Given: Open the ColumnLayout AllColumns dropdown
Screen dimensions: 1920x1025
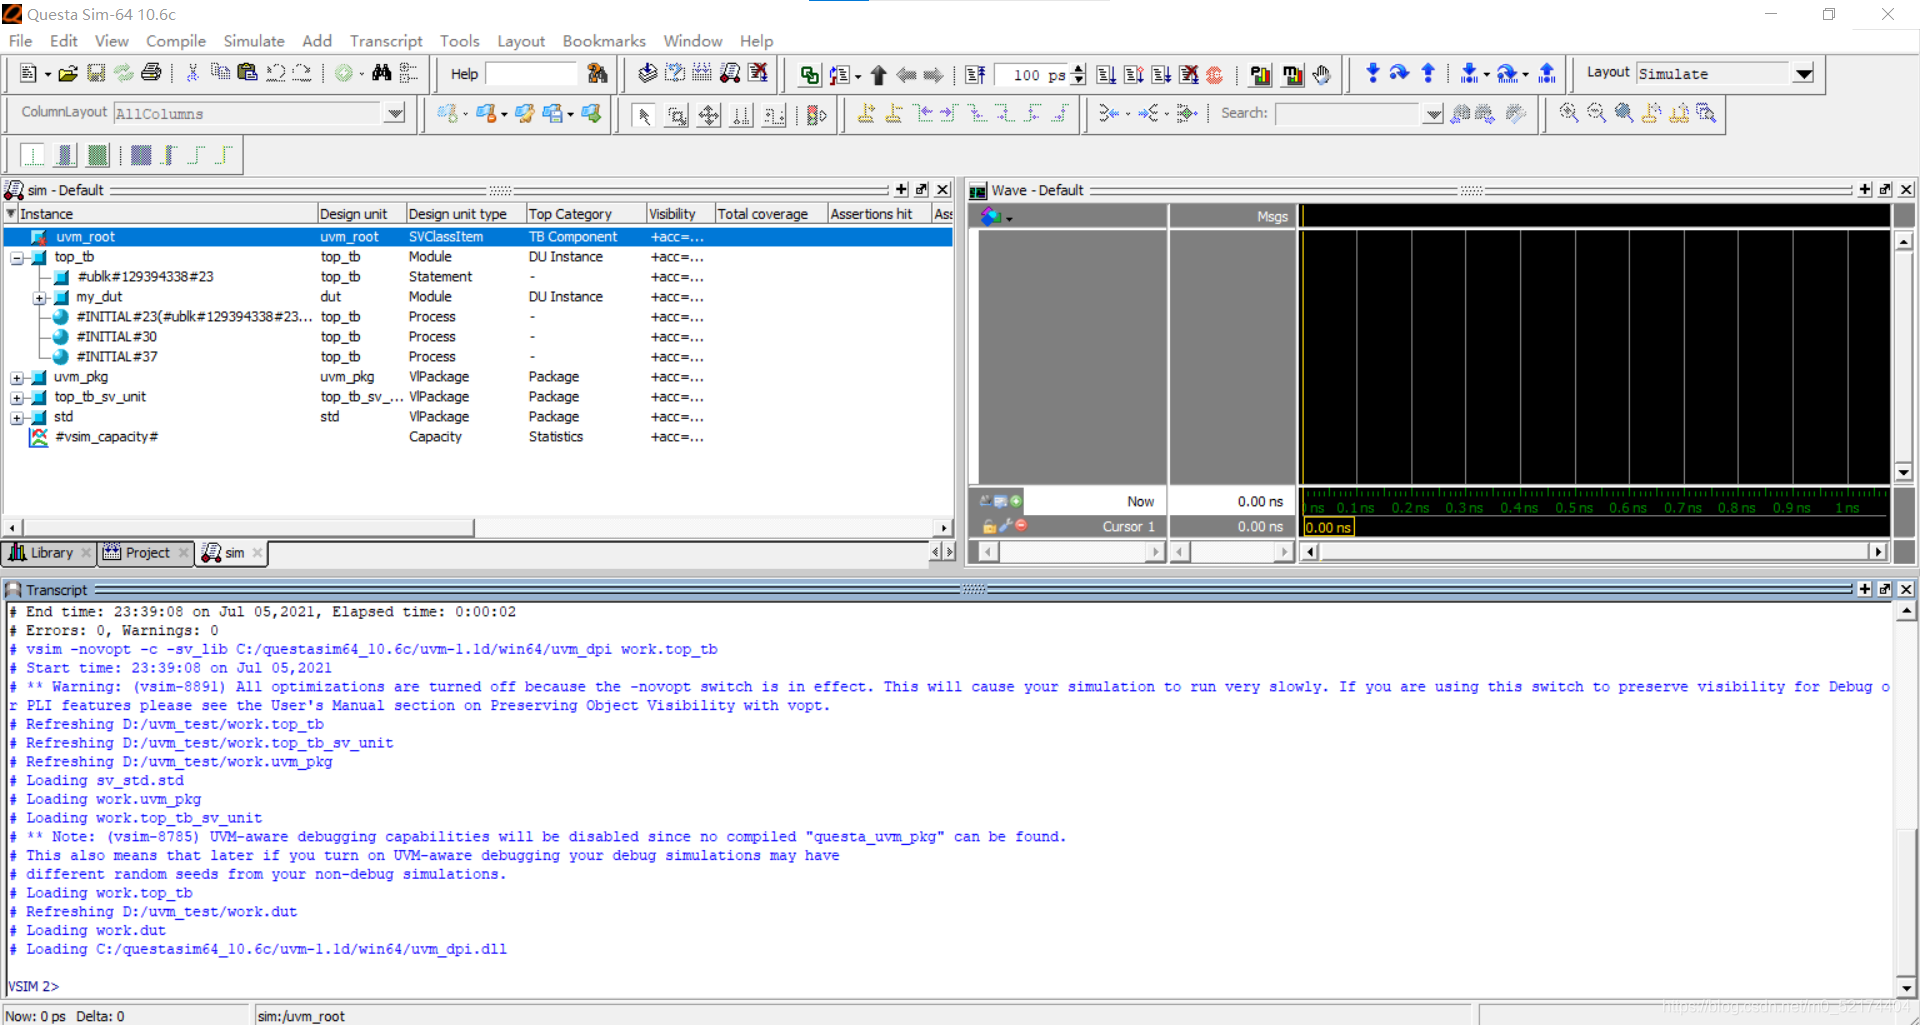Looking at the screenshot, I should (x=395, y=113).
